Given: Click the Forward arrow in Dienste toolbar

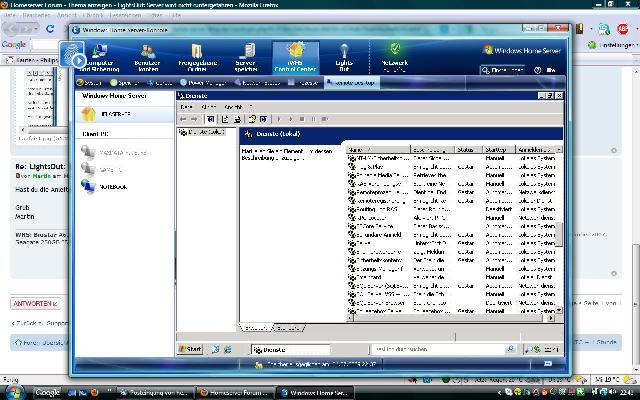Looking at the screenshot, I should coord(194,119).
